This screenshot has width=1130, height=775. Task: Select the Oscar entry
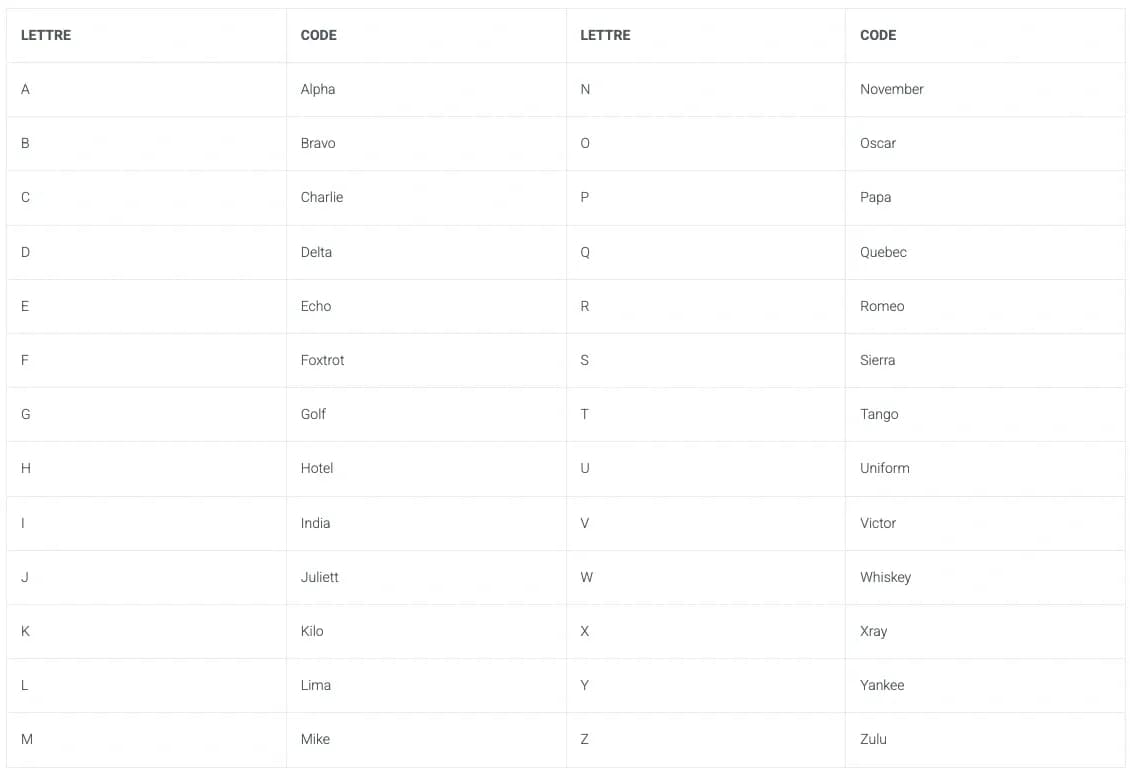[878, 143]
